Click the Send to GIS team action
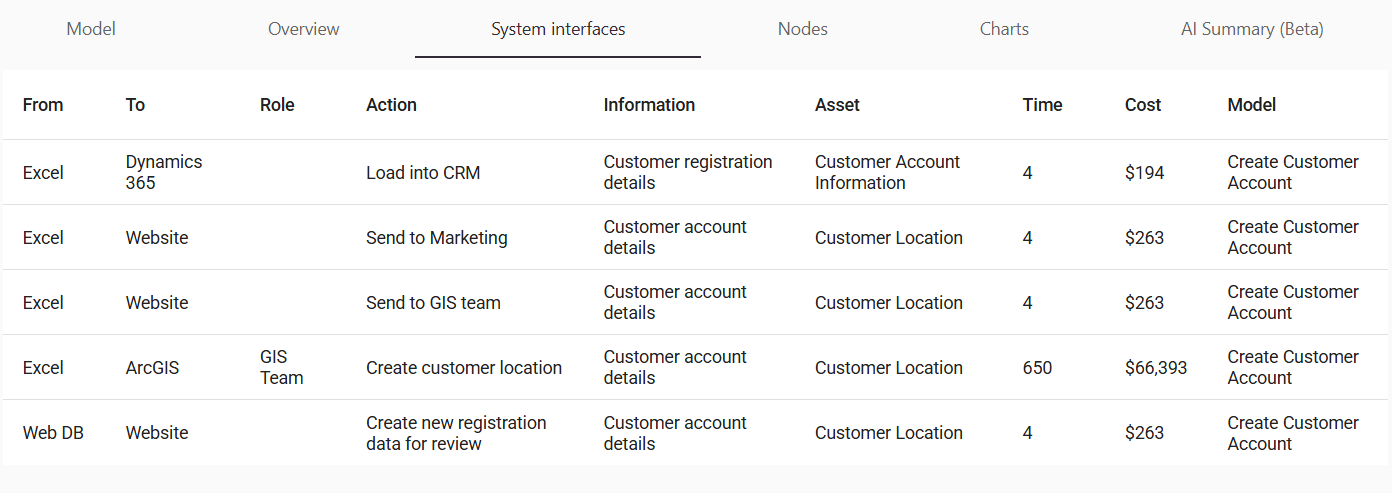 pos(433,303)
